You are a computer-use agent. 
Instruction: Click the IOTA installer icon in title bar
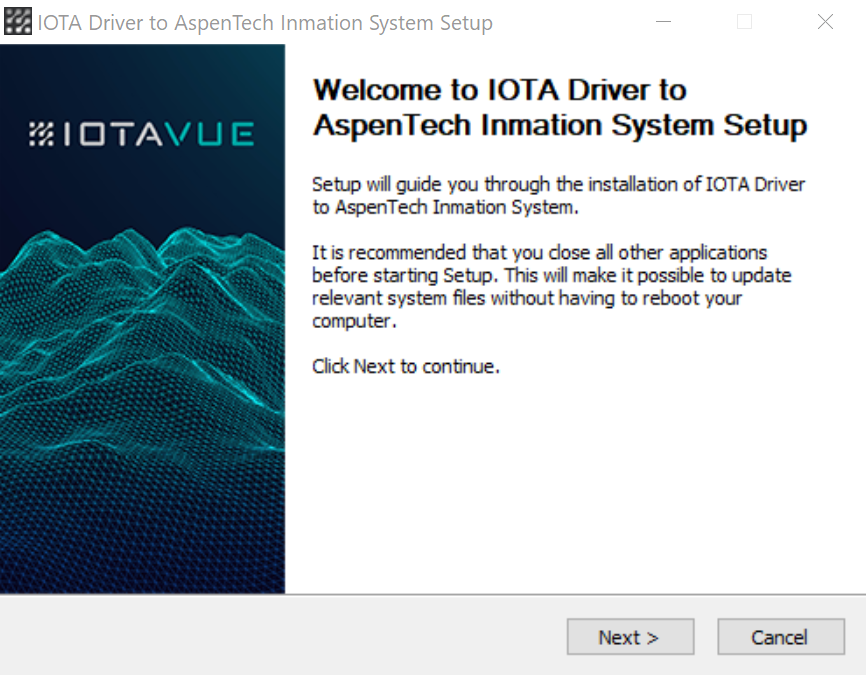pyautogui.click(x=18, y=22)
